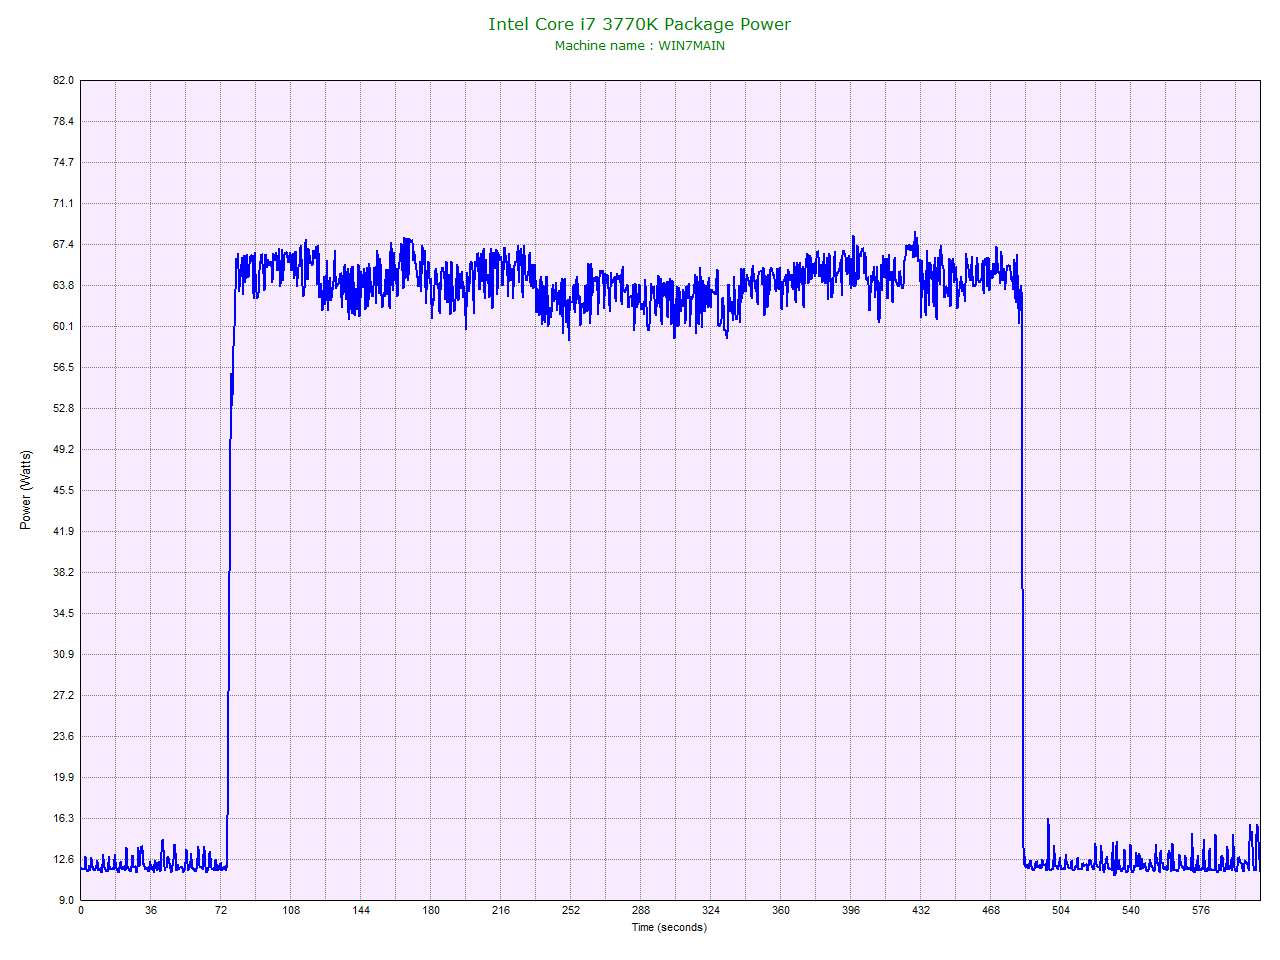Image resolution: width=1280 pixels, height=960 pixels.
Task: Click the 67.4 y-axis value
Action: pos(63,244)
